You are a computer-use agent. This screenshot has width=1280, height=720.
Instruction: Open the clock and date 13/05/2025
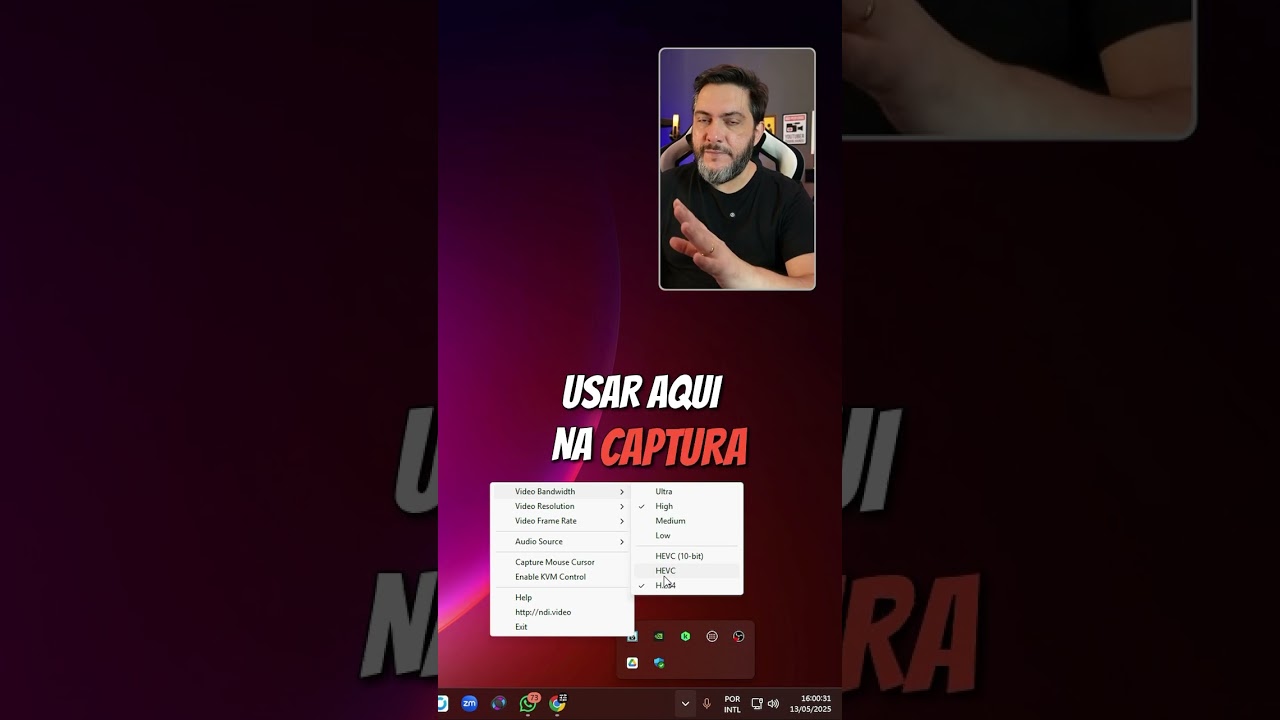pos(810,704)
